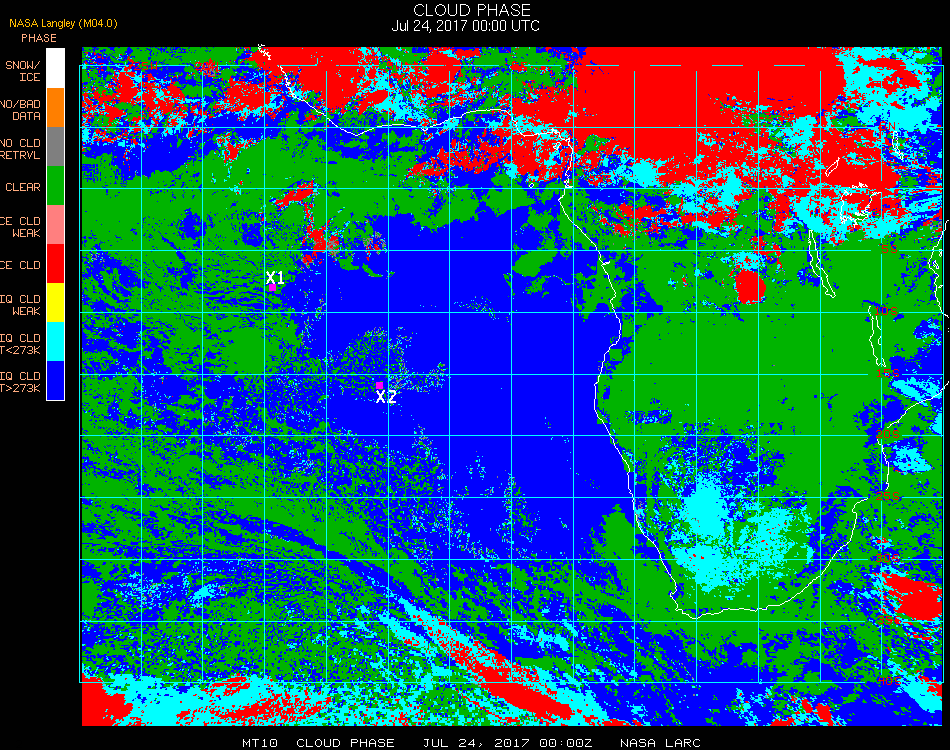
Task: Click the NASA LARC footer text
Action: coord(660,743)
